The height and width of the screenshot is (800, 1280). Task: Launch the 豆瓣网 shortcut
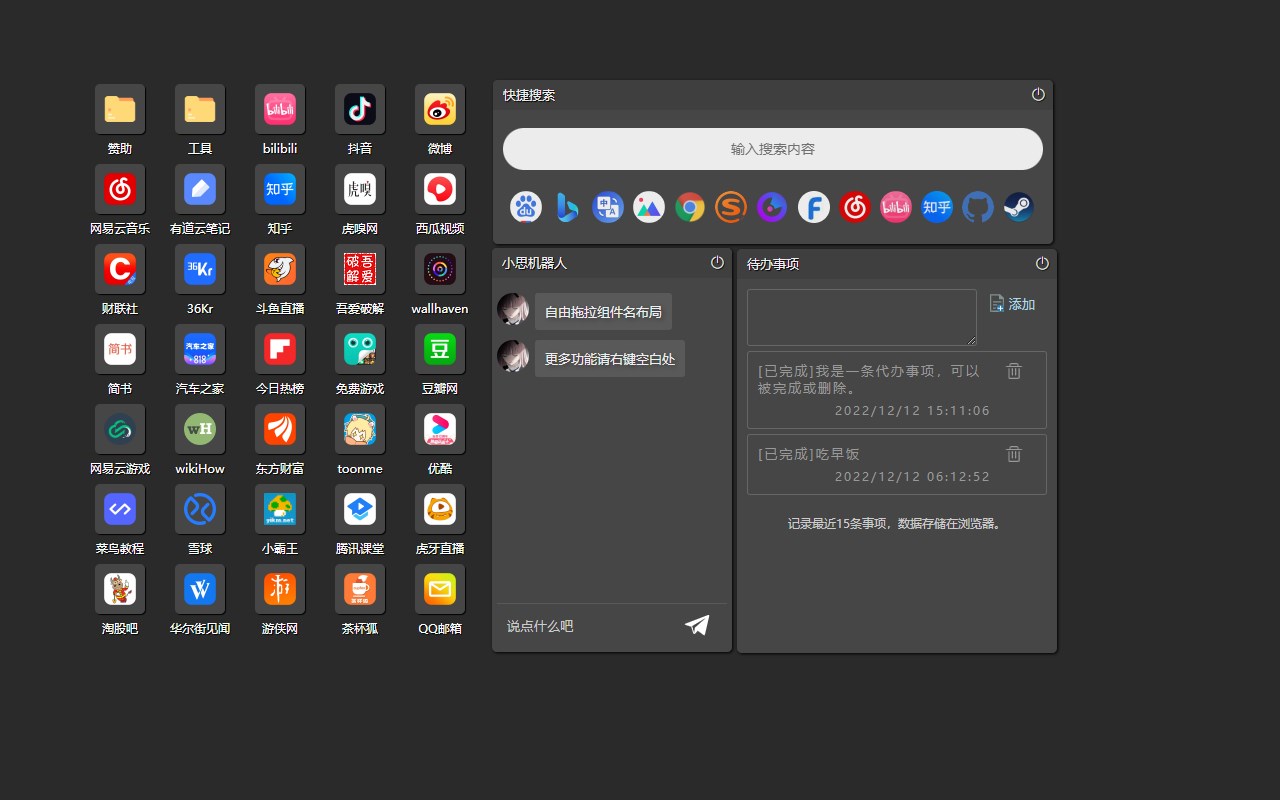click(x=440, y=349)
